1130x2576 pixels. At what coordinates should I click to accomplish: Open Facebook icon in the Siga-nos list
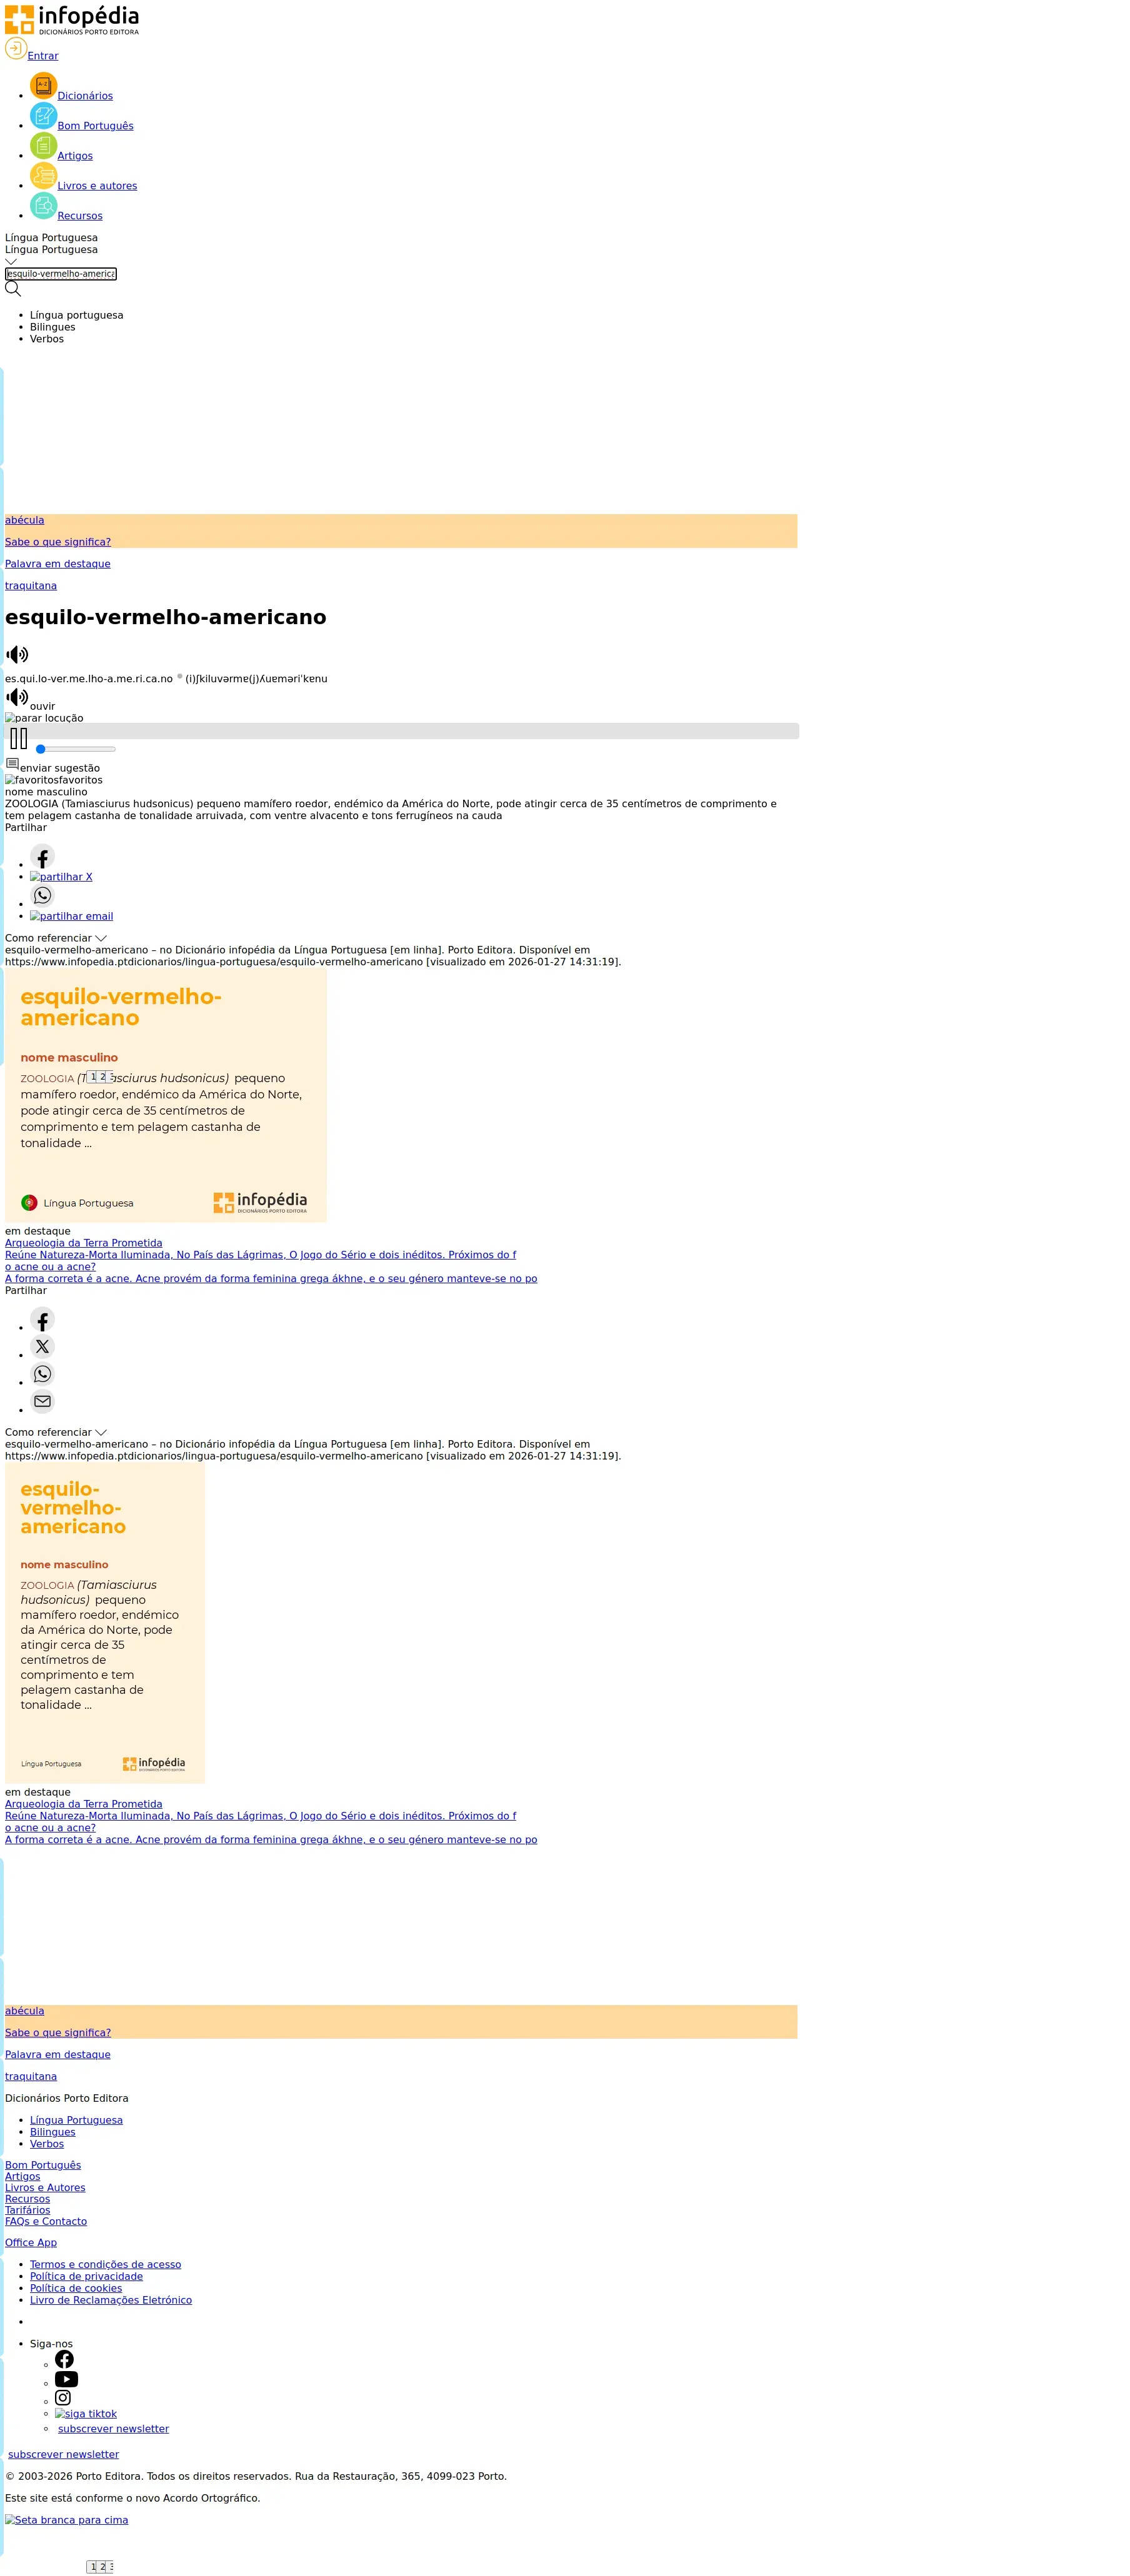[64, 2359]
